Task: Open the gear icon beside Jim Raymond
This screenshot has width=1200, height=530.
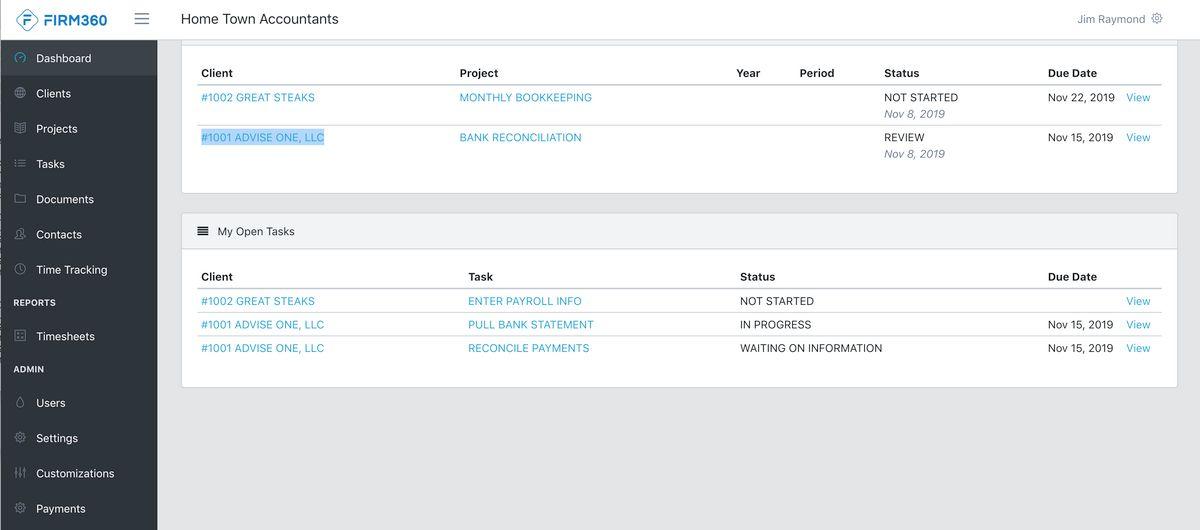Action: pyautogui.click(x=1157, y=19)
